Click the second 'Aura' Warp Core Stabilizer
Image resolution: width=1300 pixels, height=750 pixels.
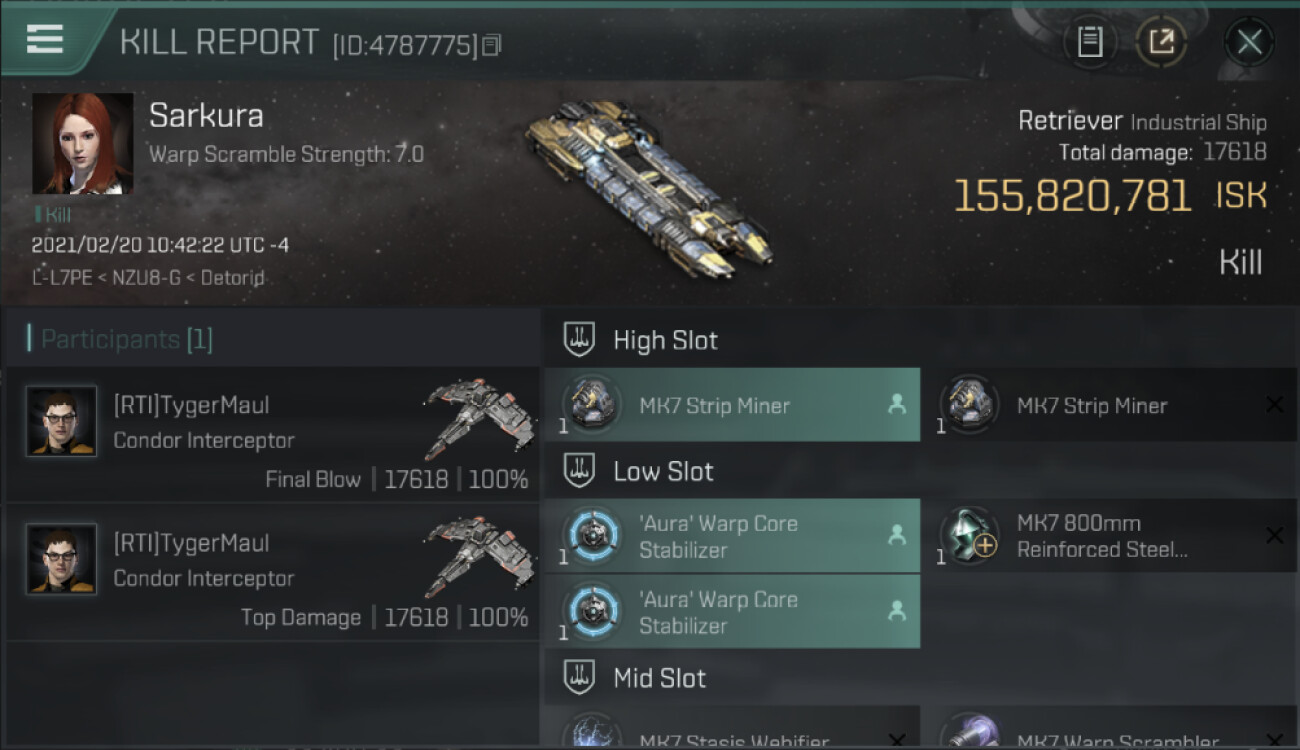pos(732,612)
